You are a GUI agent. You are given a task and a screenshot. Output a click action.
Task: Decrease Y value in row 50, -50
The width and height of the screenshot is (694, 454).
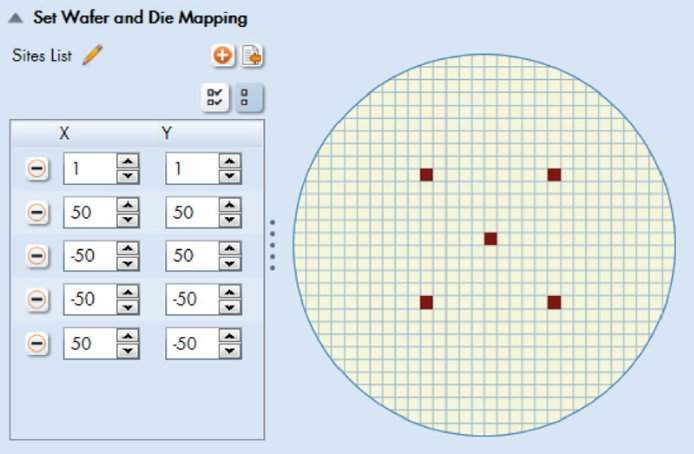230,351
